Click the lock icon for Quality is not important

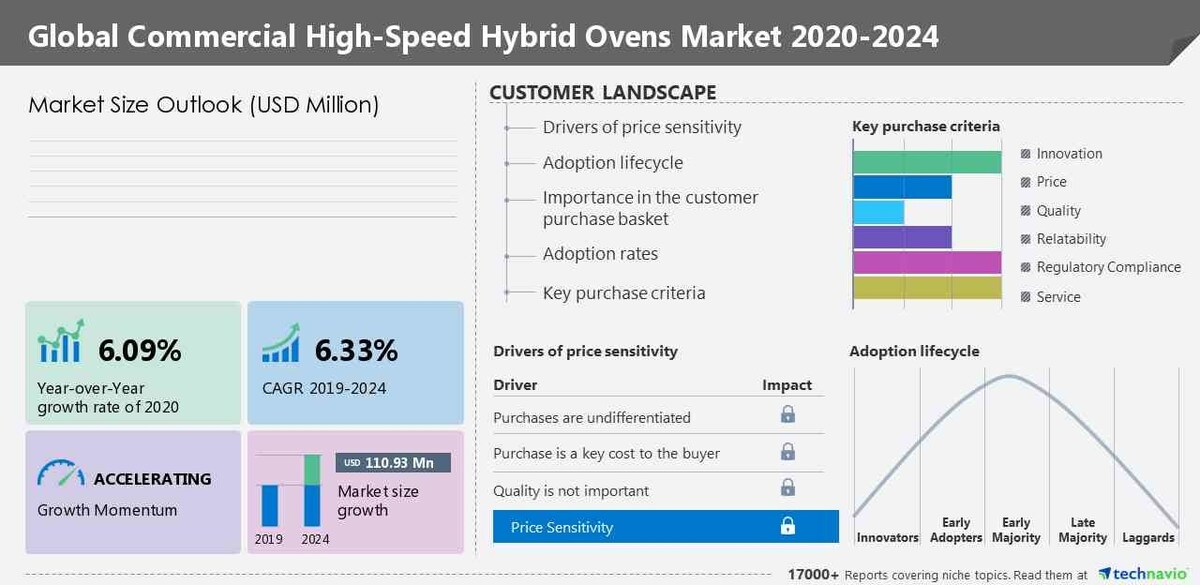point(788,488)
